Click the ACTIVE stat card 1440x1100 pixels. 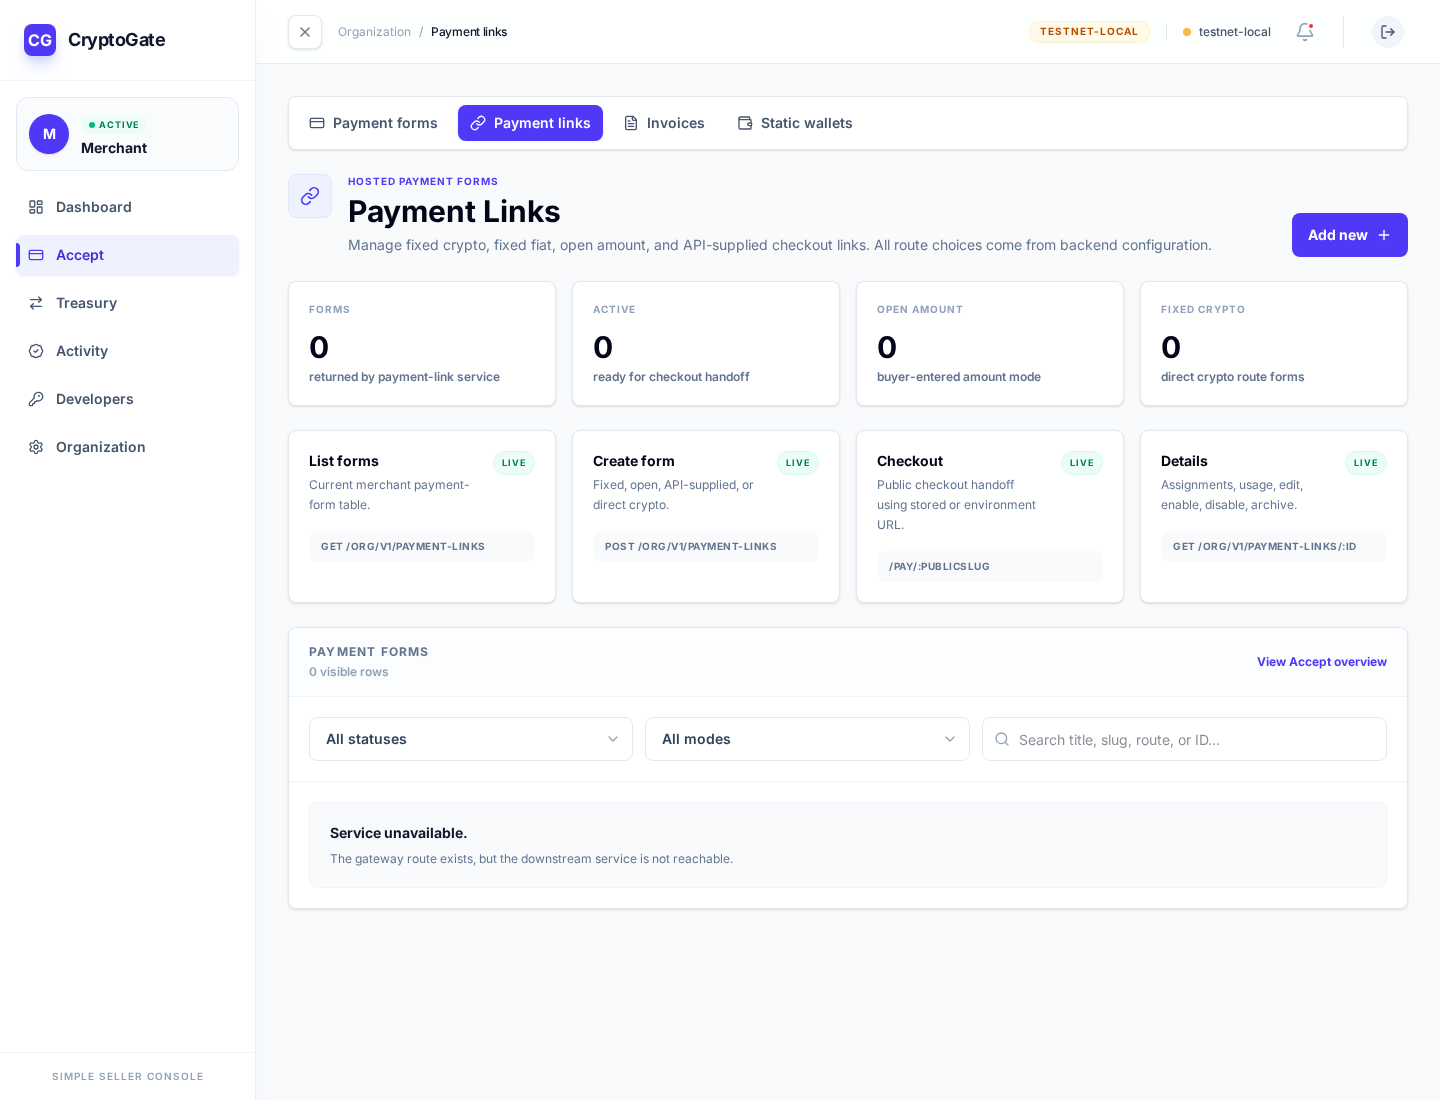[x=706, y=344]
